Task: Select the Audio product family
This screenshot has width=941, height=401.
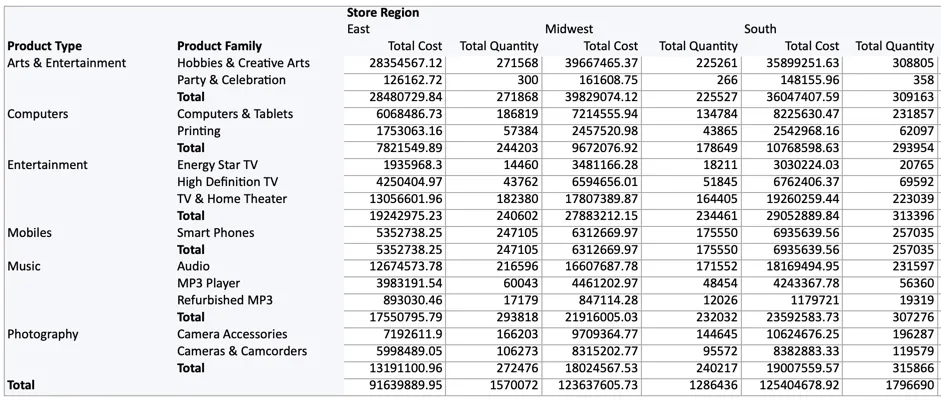Action: pyautogui.click(x=193, y=266)
